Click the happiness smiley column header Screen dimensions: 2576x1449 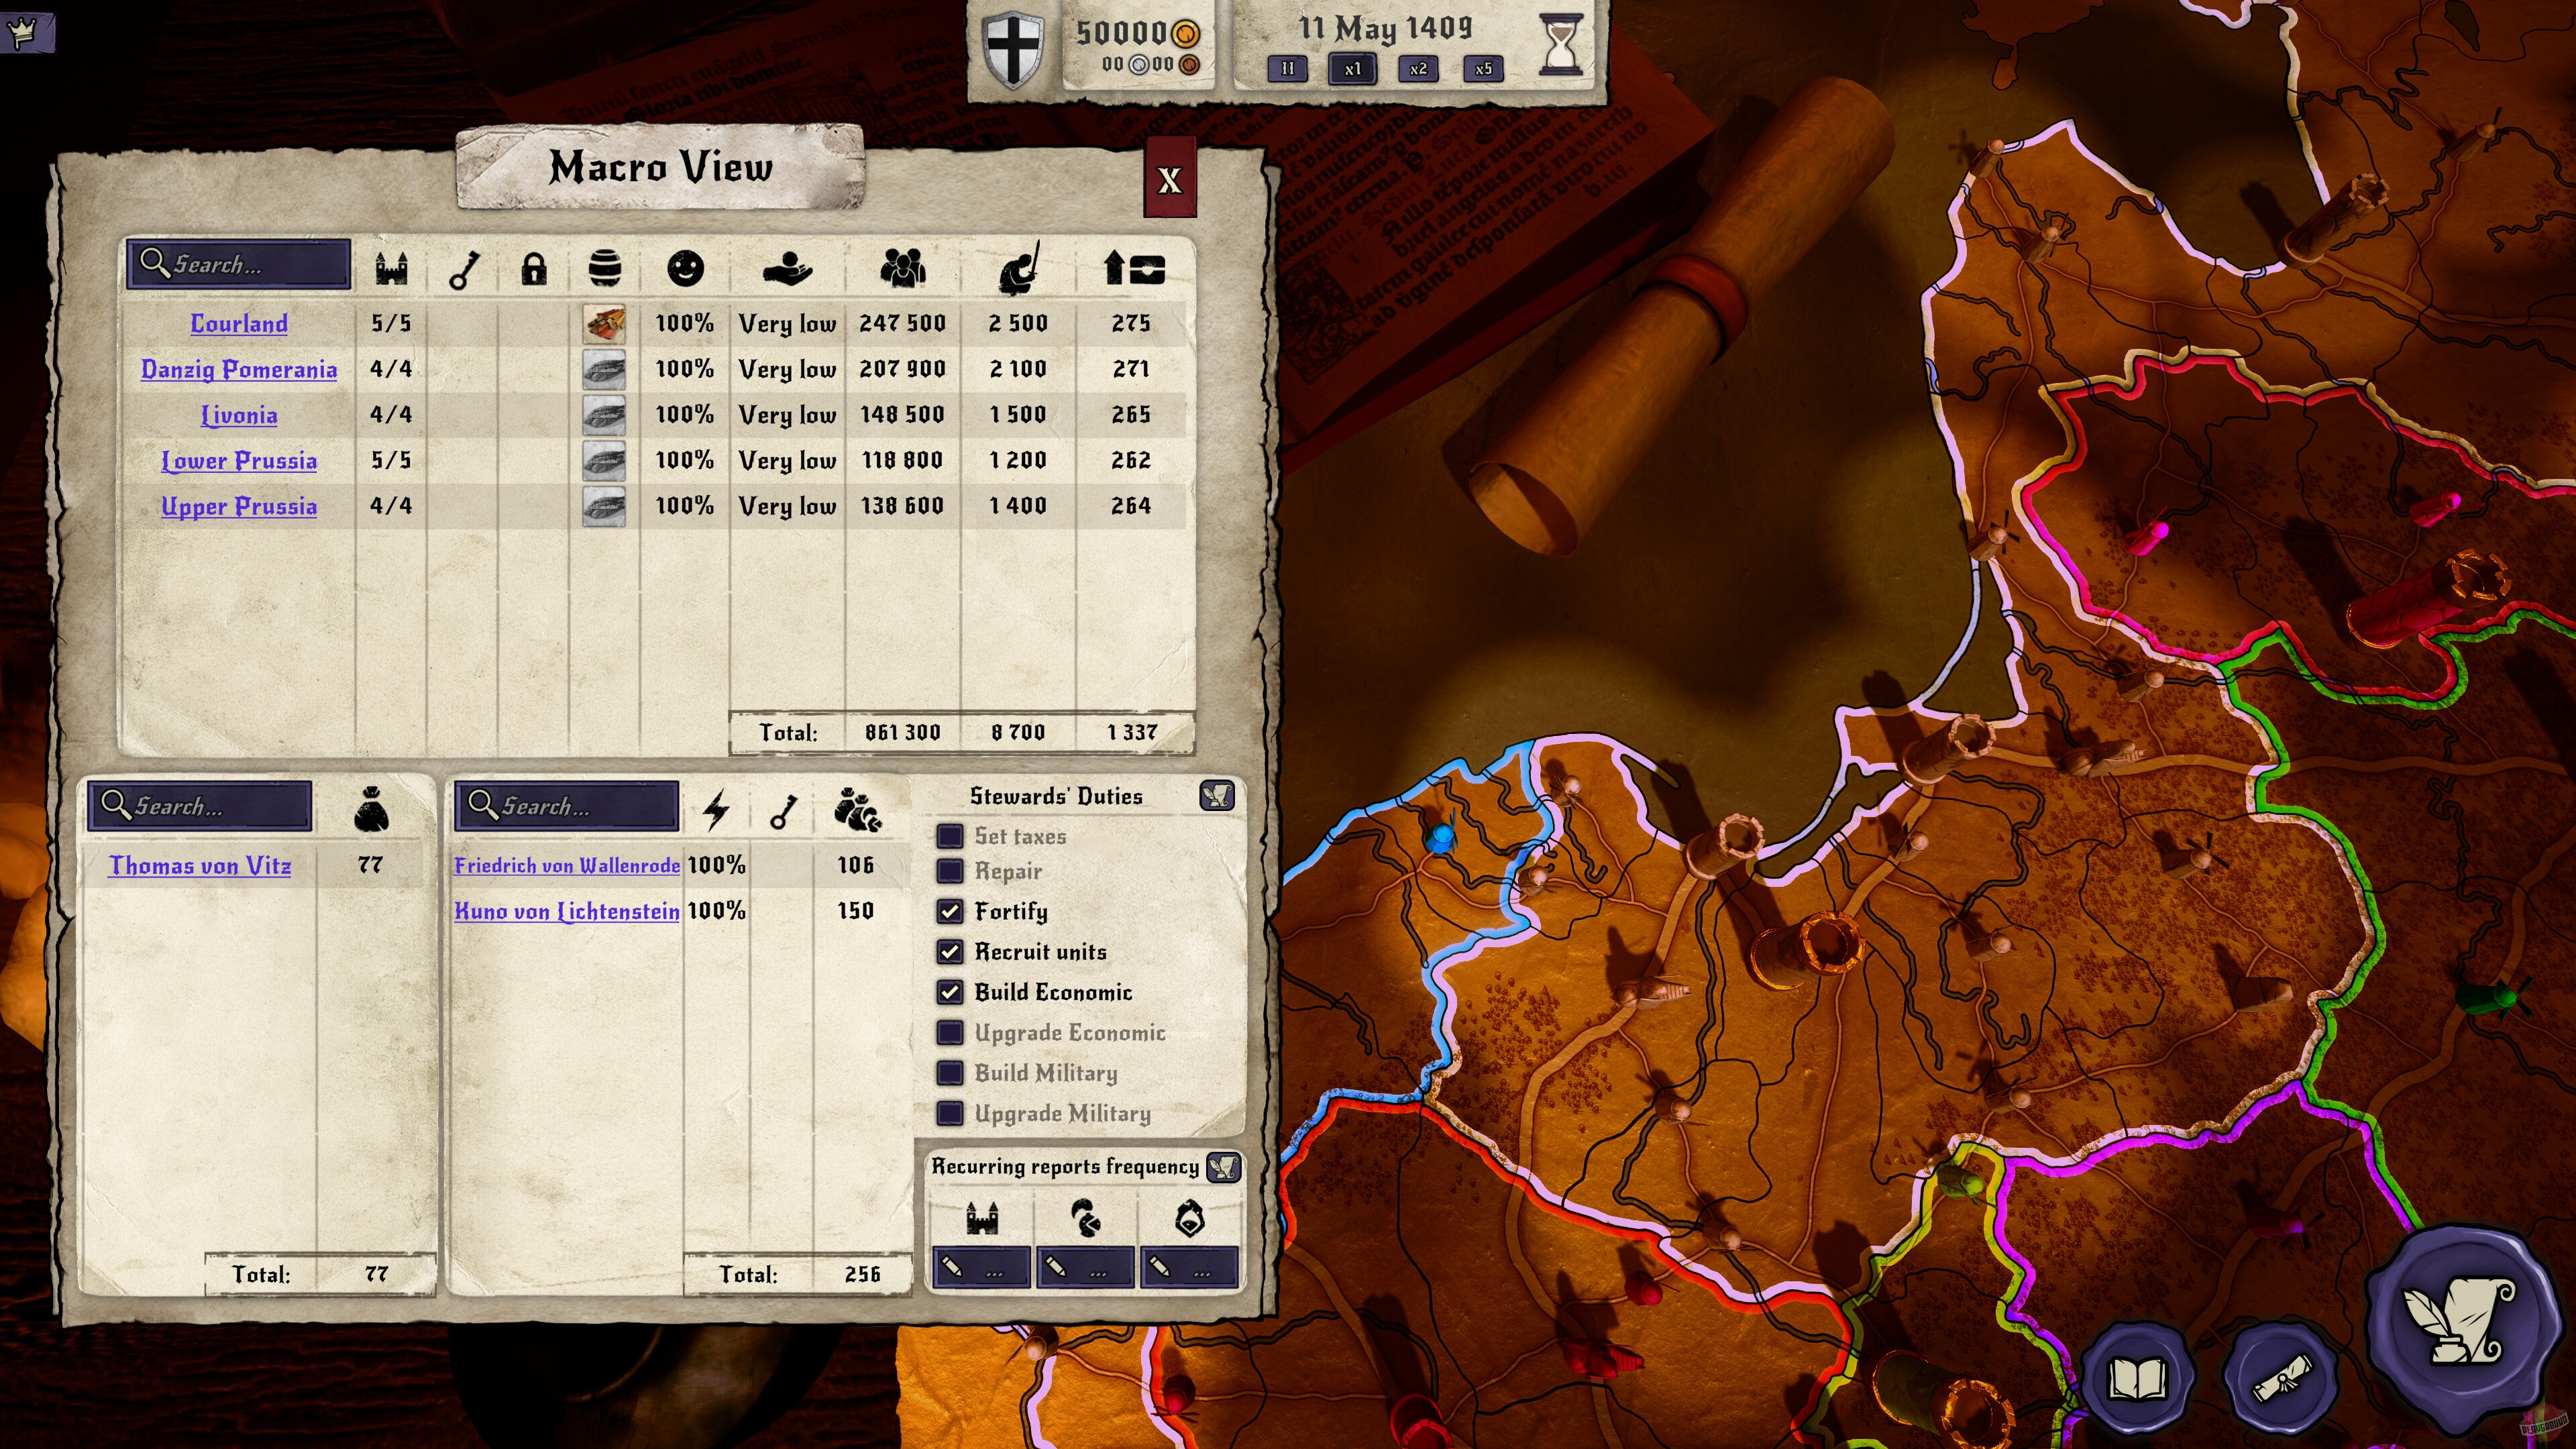click(685, 268)
